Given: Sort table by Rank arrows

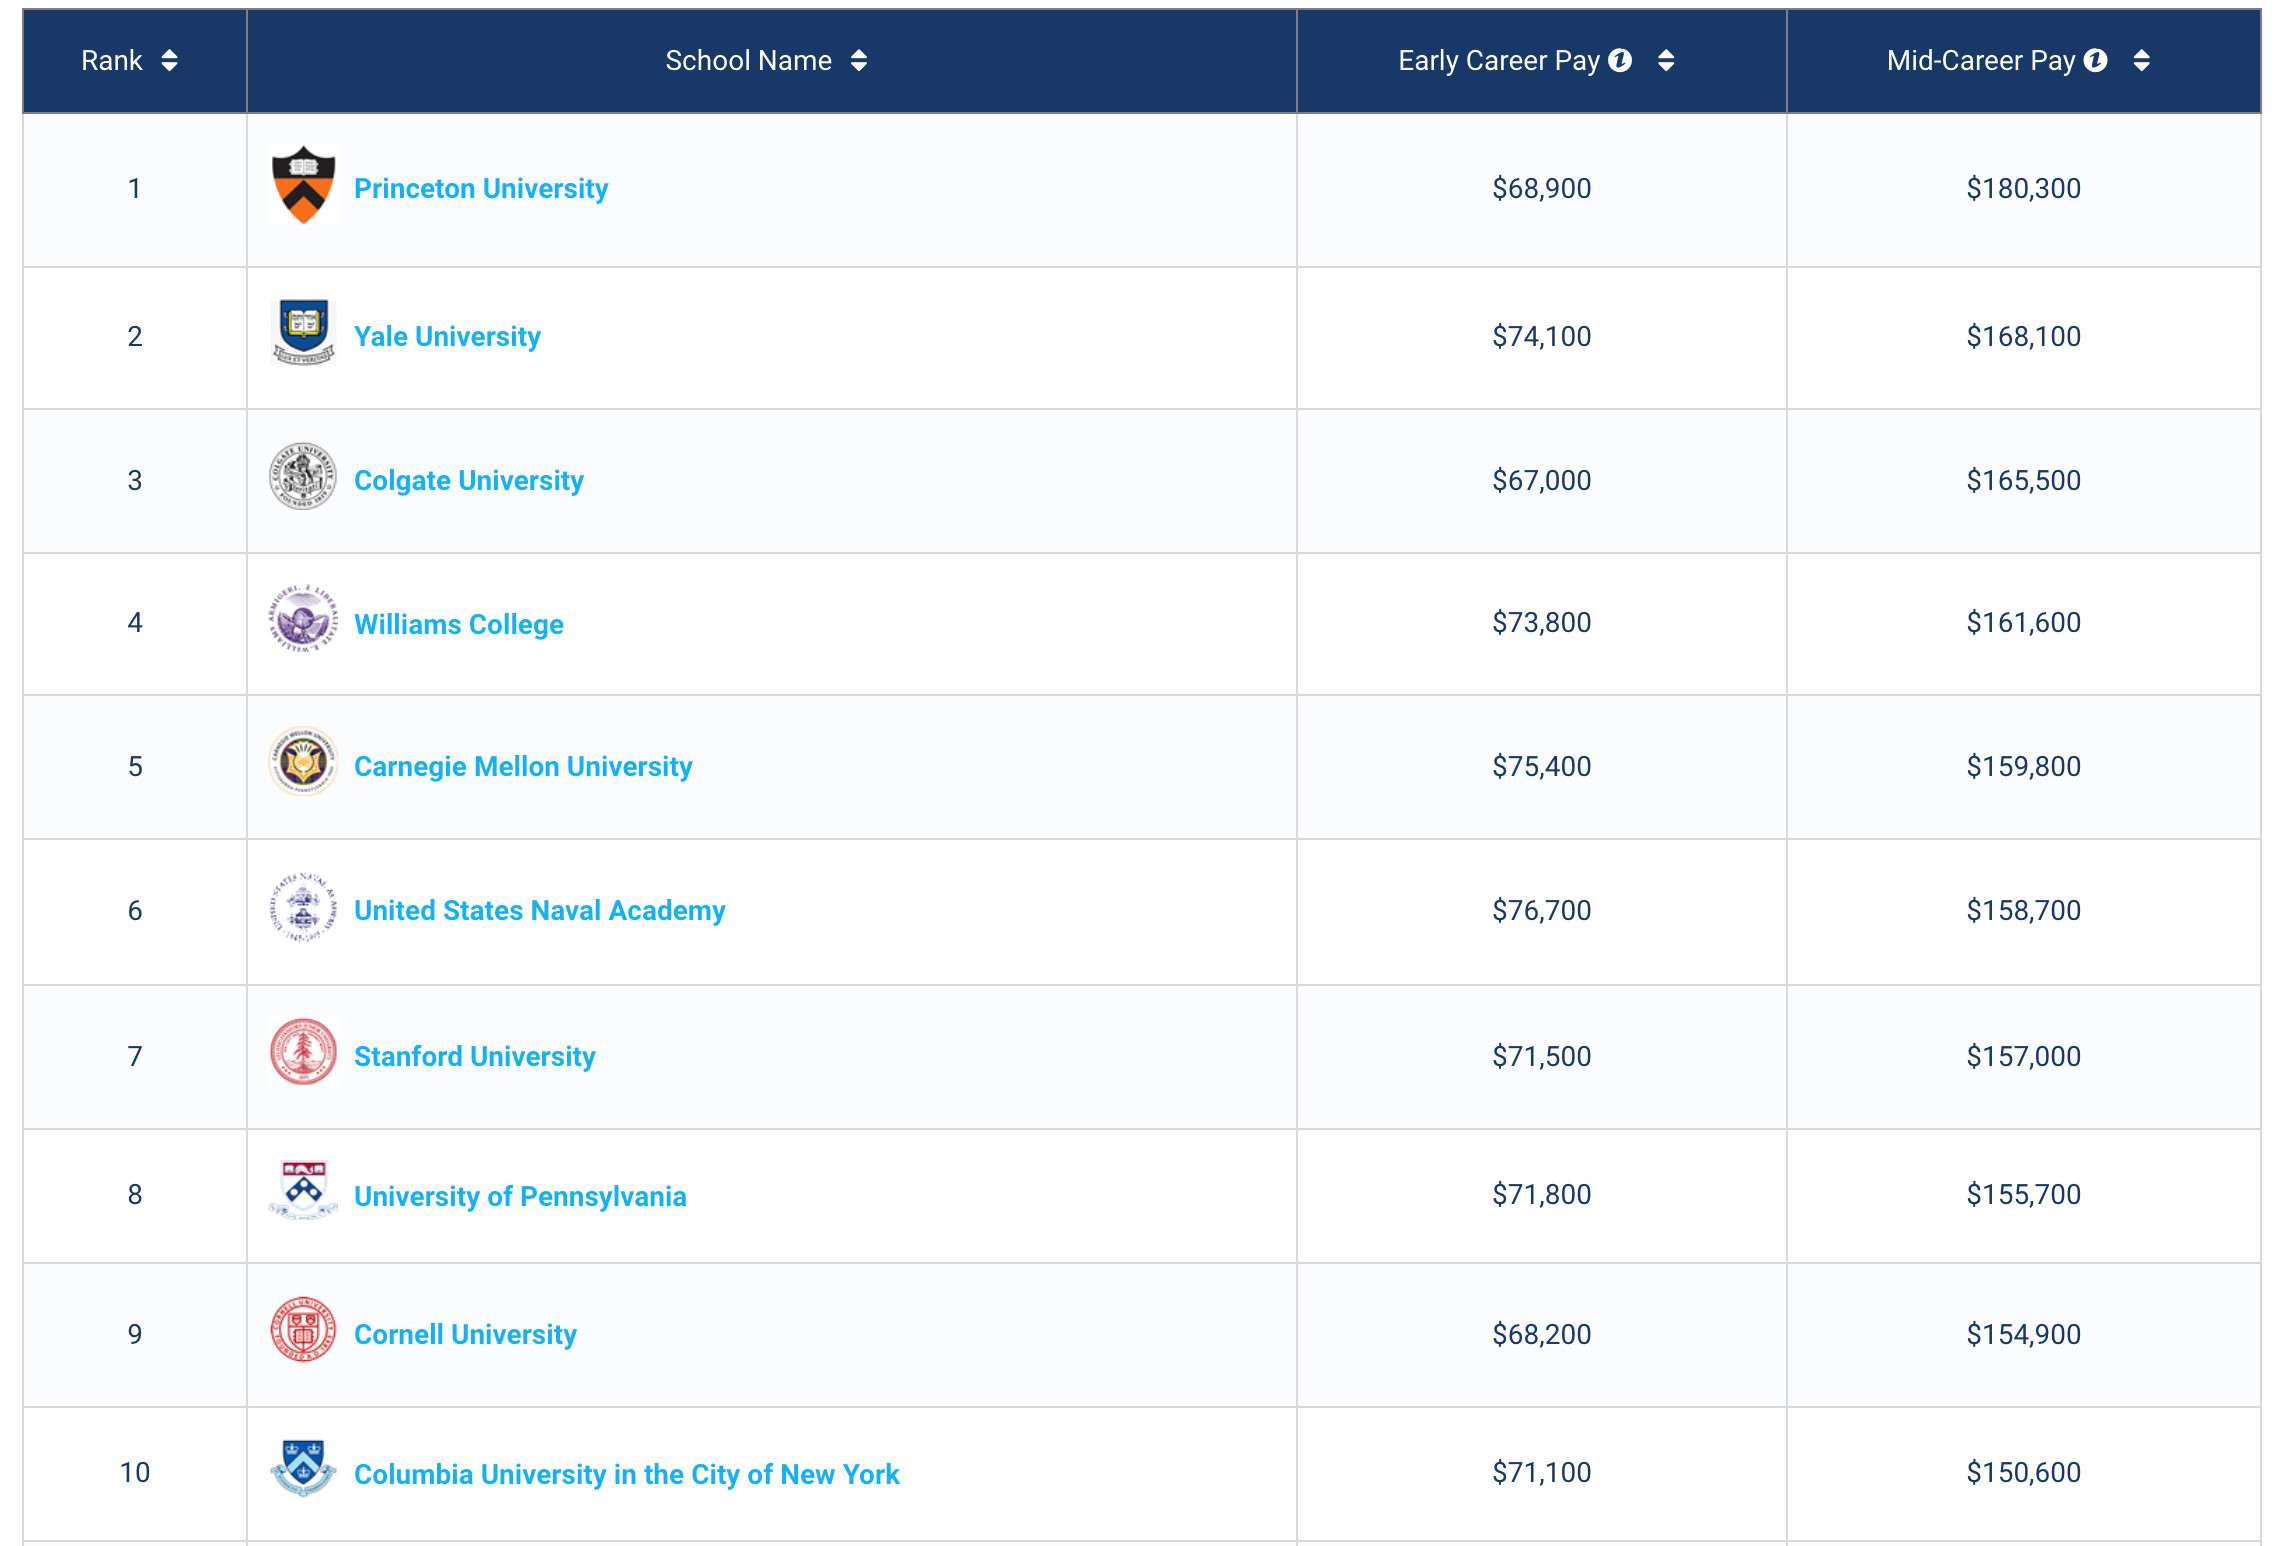Looking at the screenshot, I should [169, 61].
